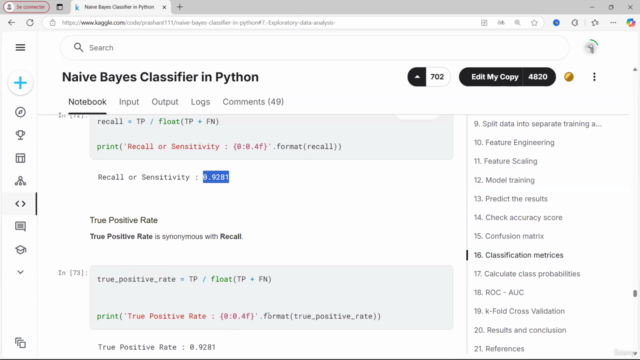Go to 21. References section
640x360 pixels.
point(499,349)
